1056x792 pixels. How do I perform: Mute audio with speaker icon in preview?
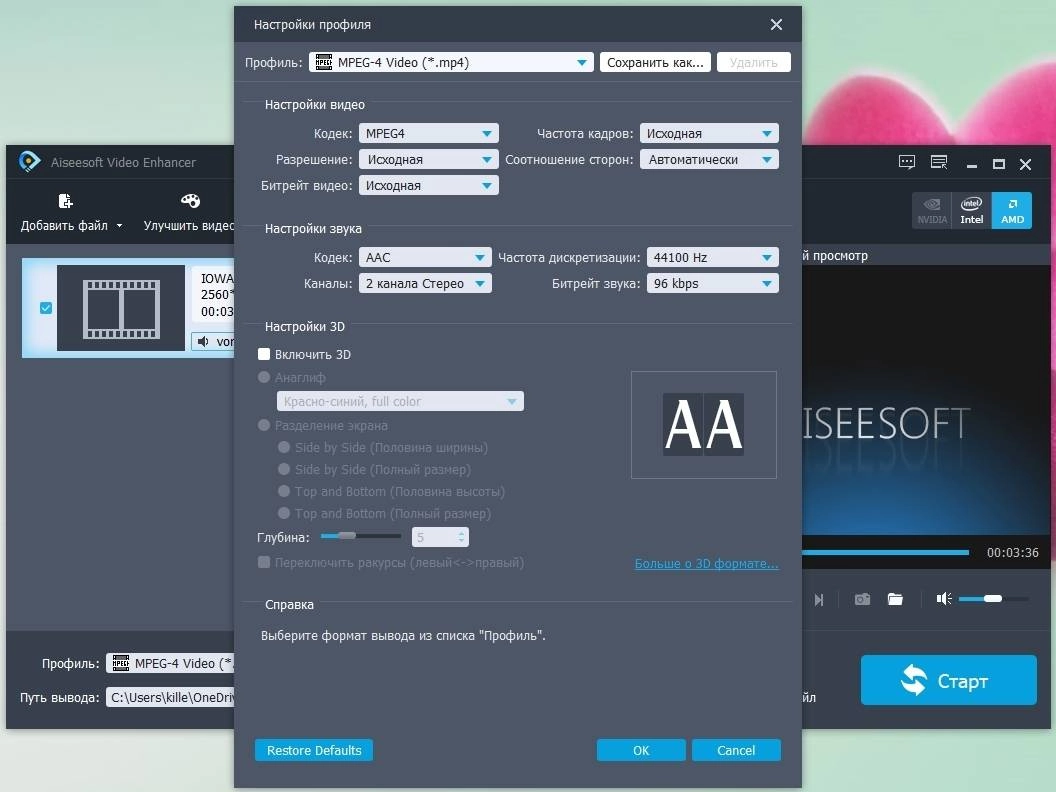[944, 599]
